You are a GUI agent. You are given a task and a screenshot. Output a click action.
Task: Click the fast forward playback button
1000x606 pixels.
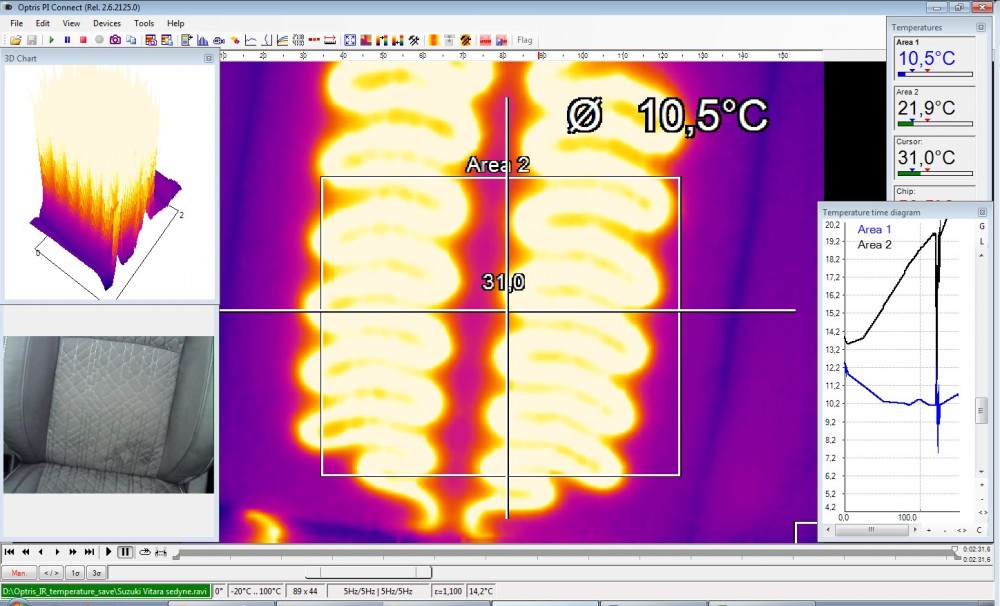[73, 552]
